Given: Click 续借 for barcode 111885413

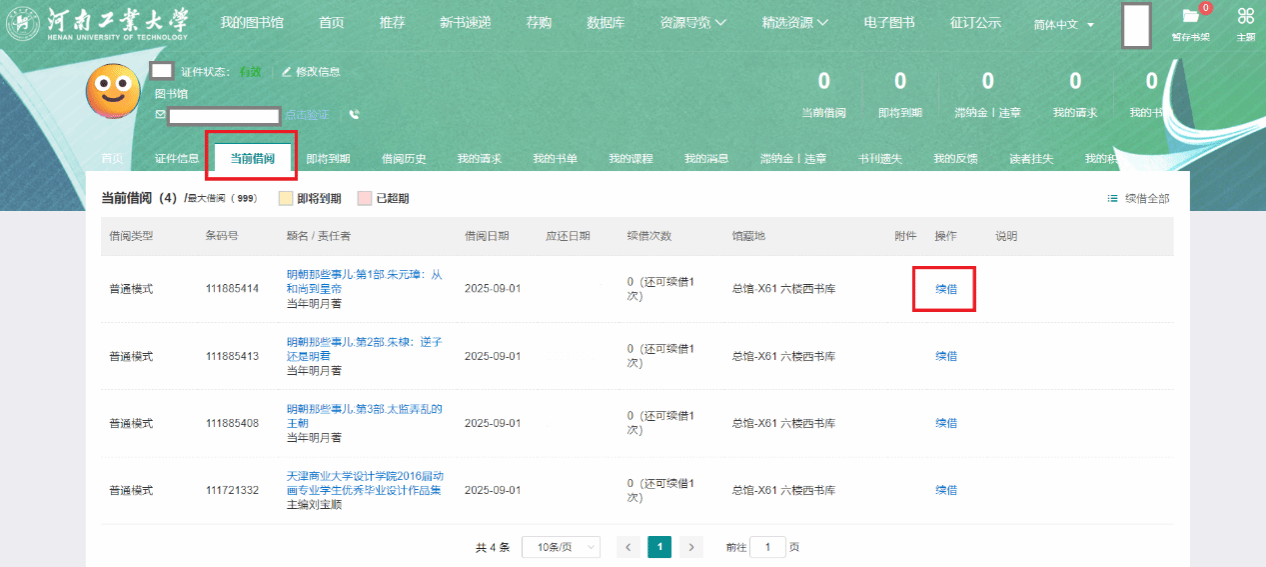Looking at the screenshot, I should [946, 356].
